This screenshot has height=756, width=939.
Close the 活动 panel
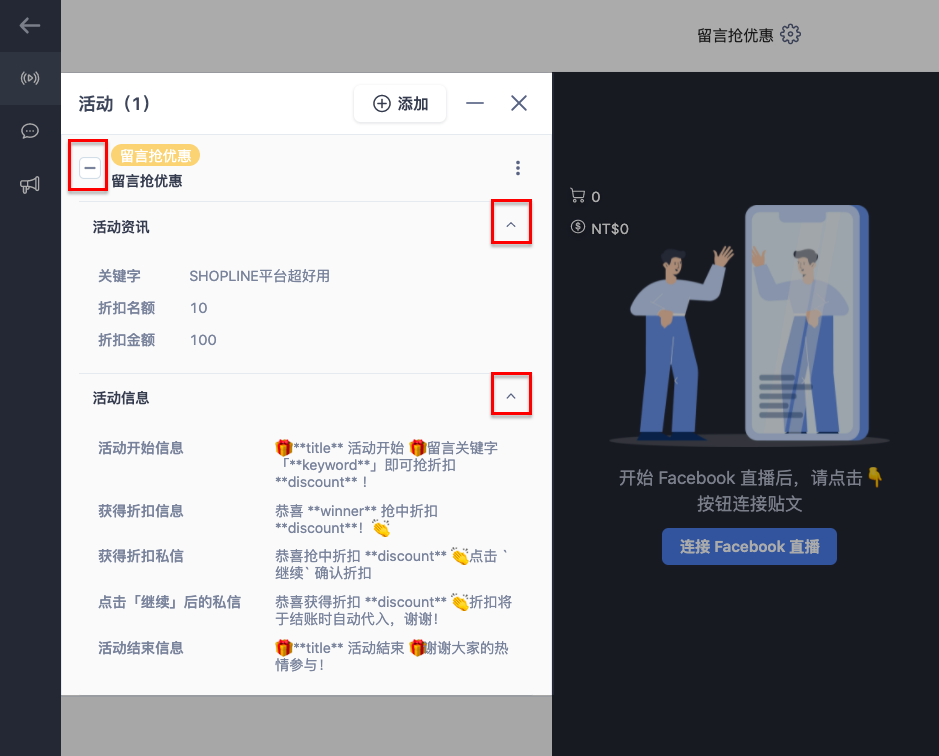pyautogui.click(x=519, y=103)
